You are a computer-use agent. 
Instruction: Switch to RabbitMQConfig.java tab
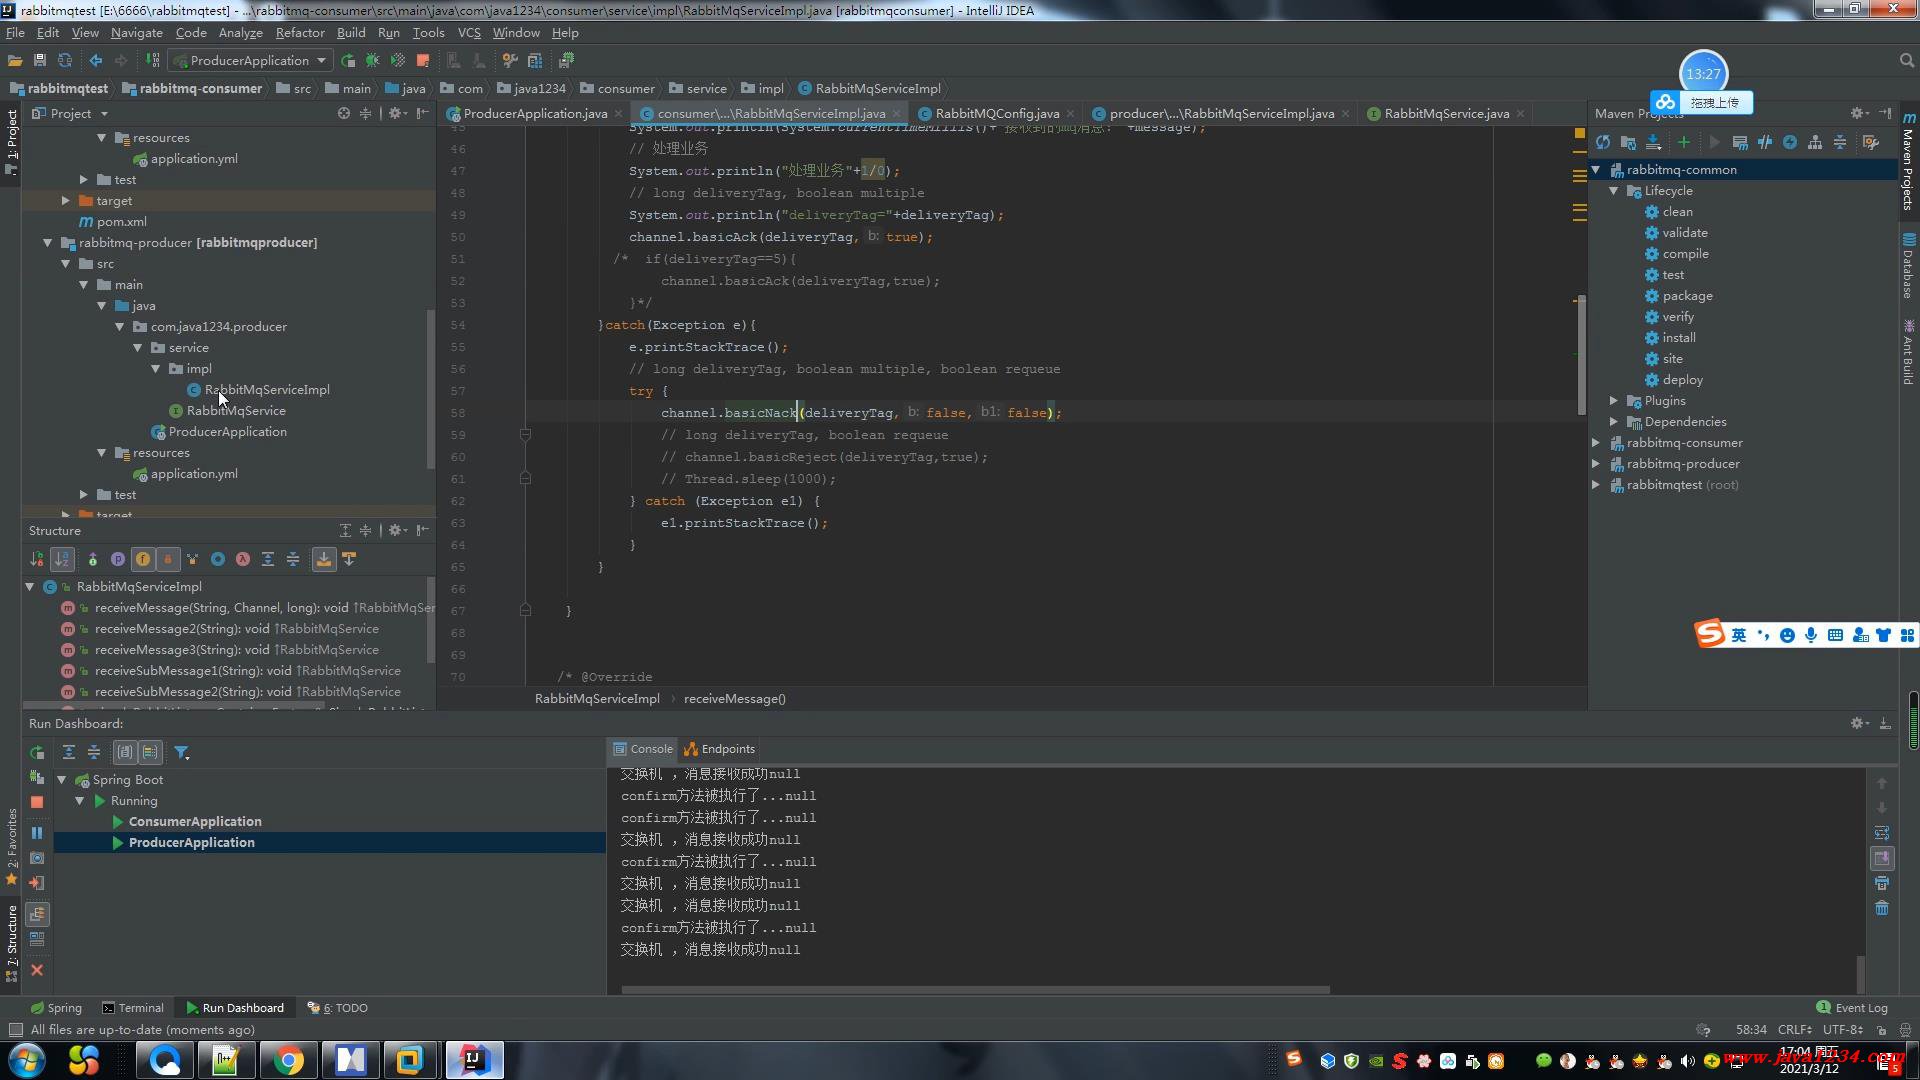pos(997,113)
